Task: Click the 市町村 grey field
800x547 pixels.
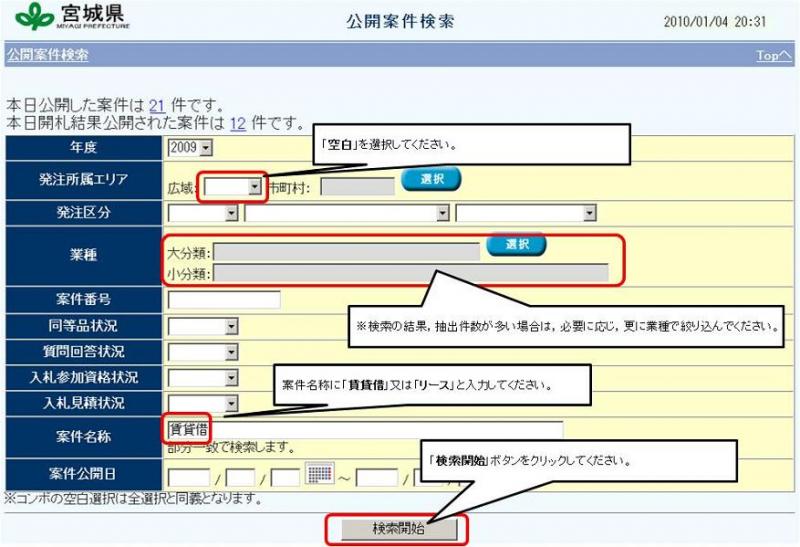Action: coord(357,187)
